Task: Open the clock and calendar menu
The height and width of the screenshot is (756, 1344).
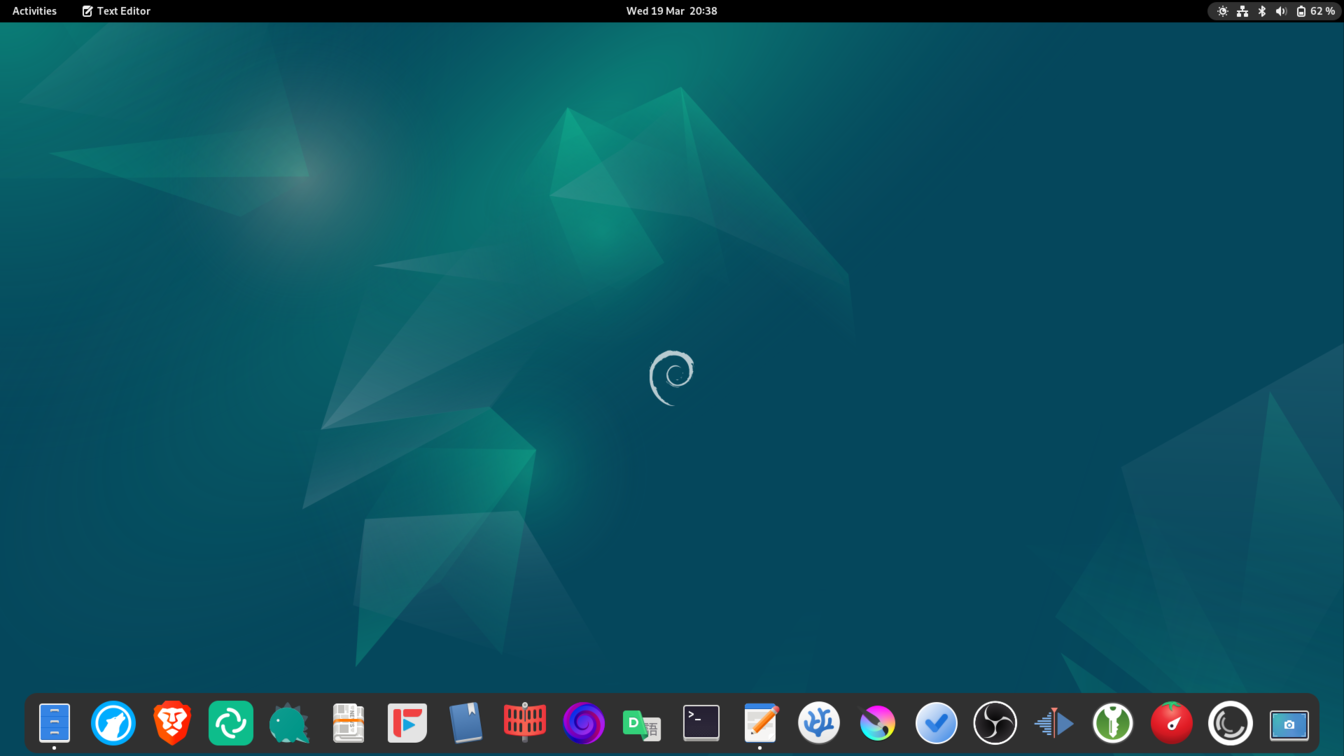Action: 671,11
